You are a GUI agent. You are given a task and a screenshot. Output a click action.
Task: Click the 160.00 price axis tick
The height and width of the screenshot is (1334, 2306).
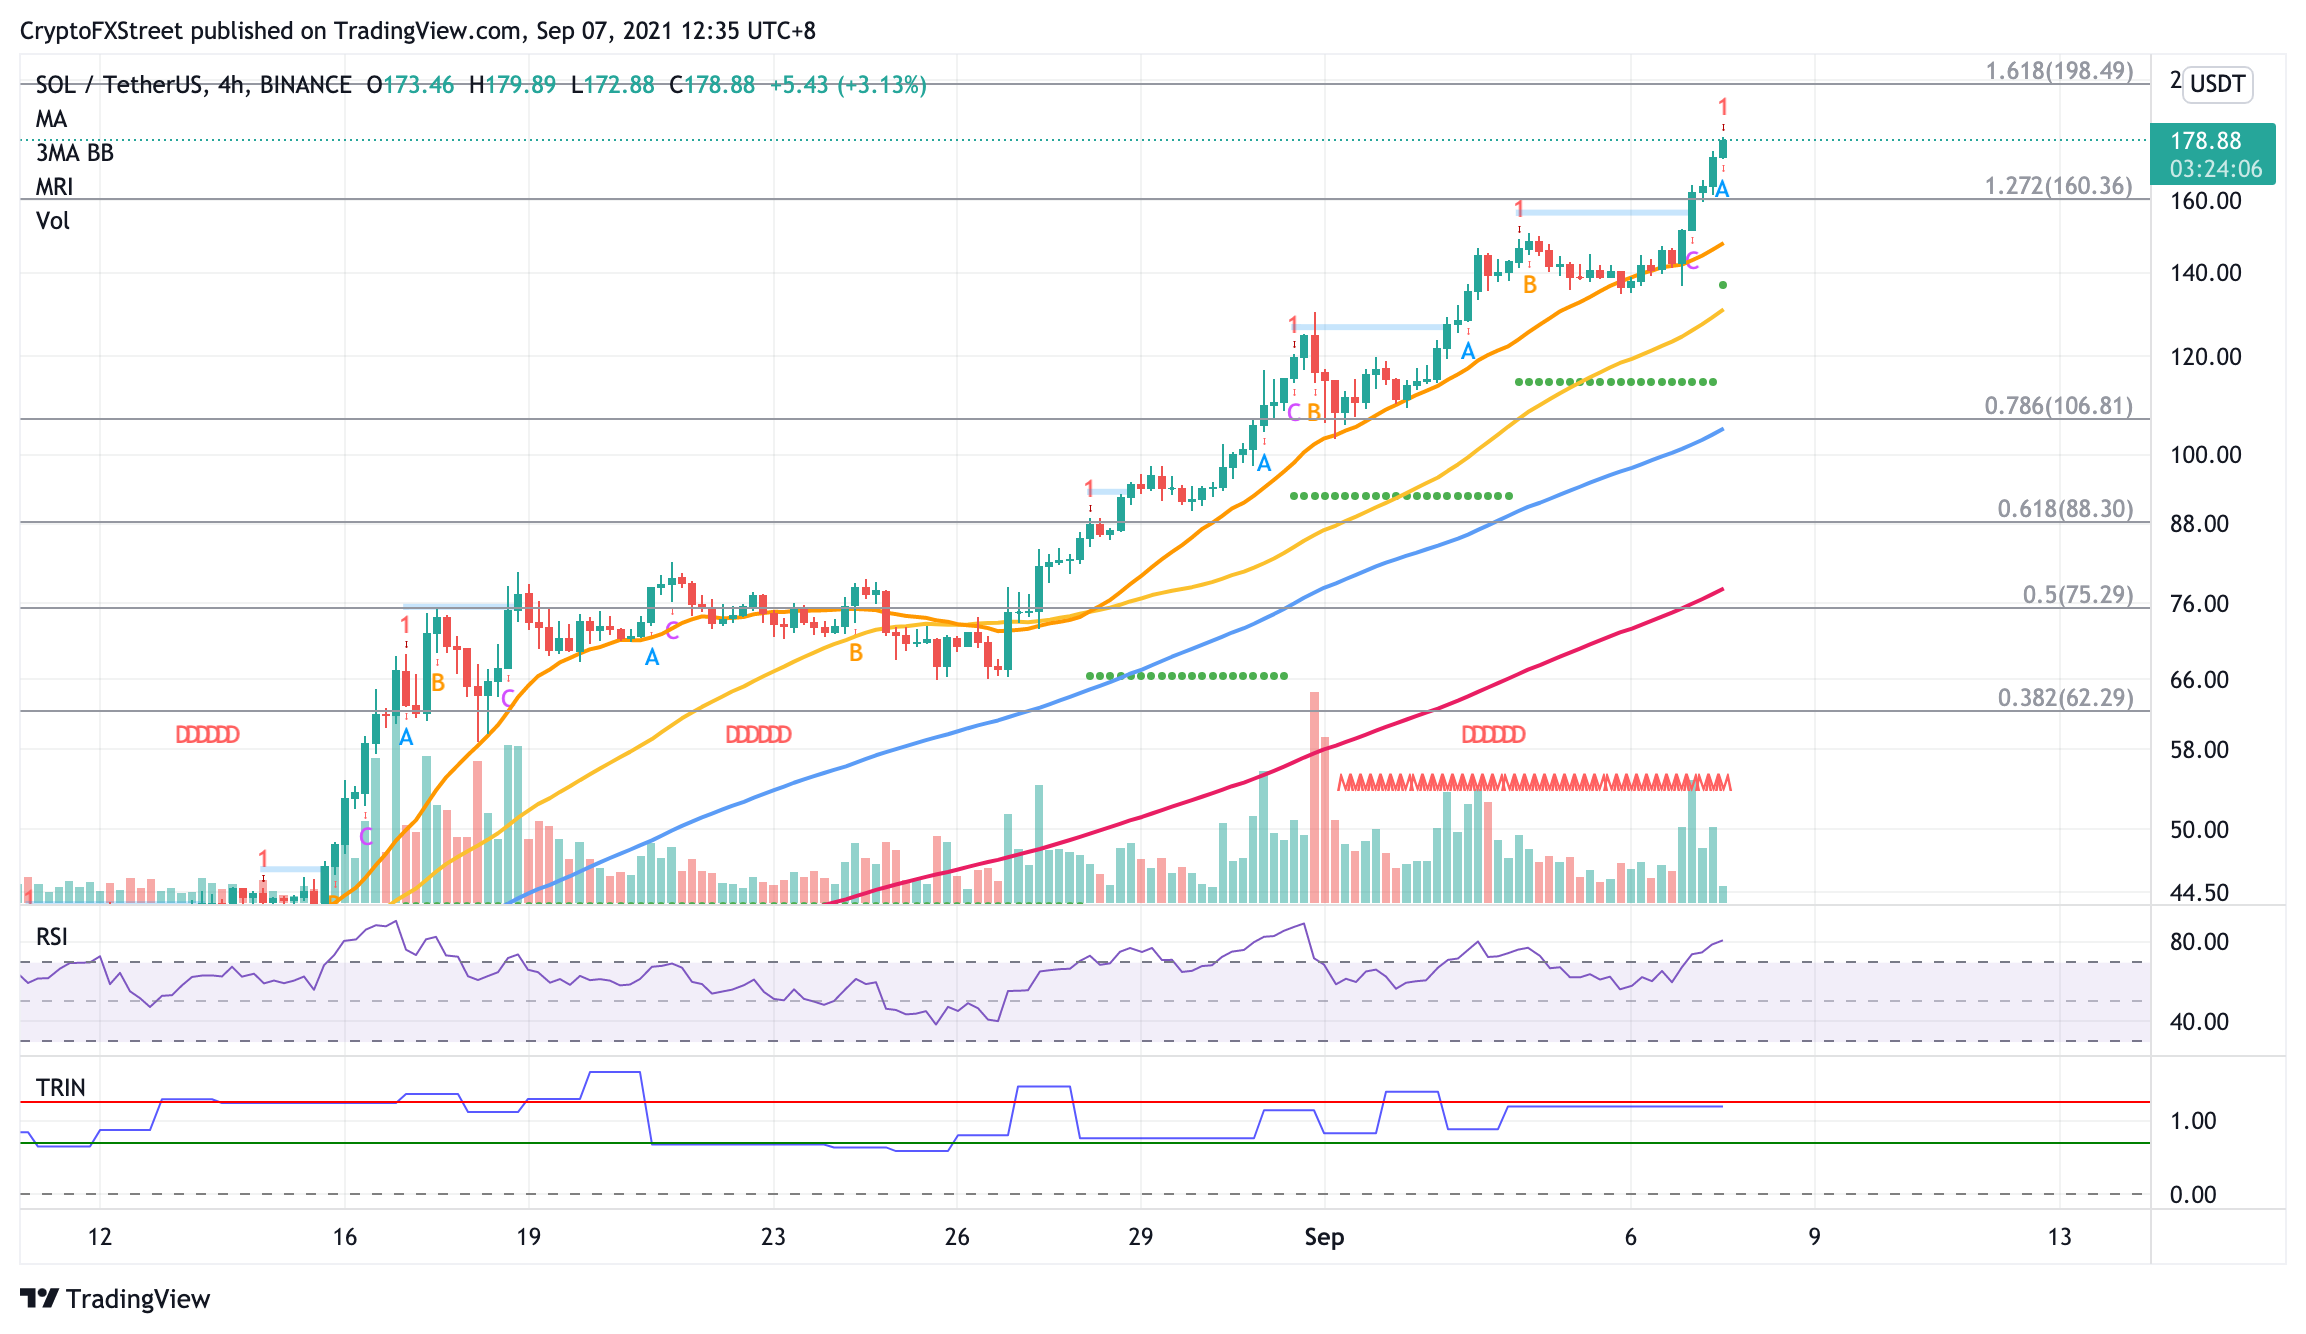pyautogui.click(x=2206, y=201)
